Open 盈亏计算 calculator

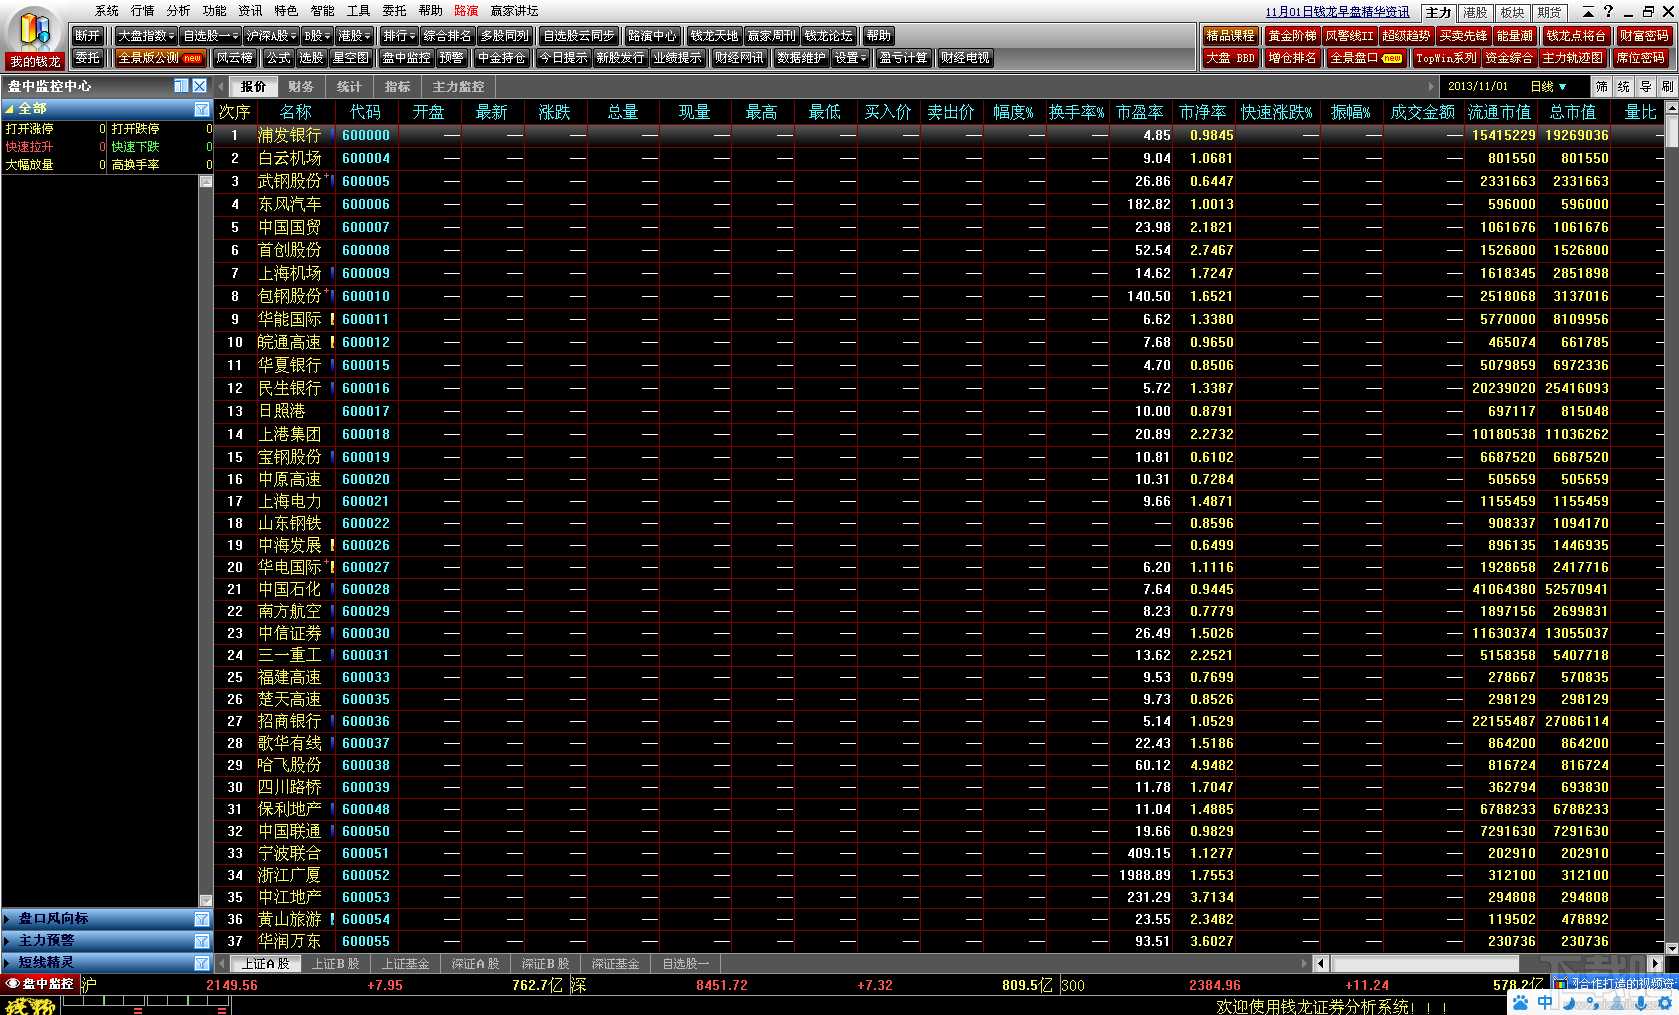[904, 58]
